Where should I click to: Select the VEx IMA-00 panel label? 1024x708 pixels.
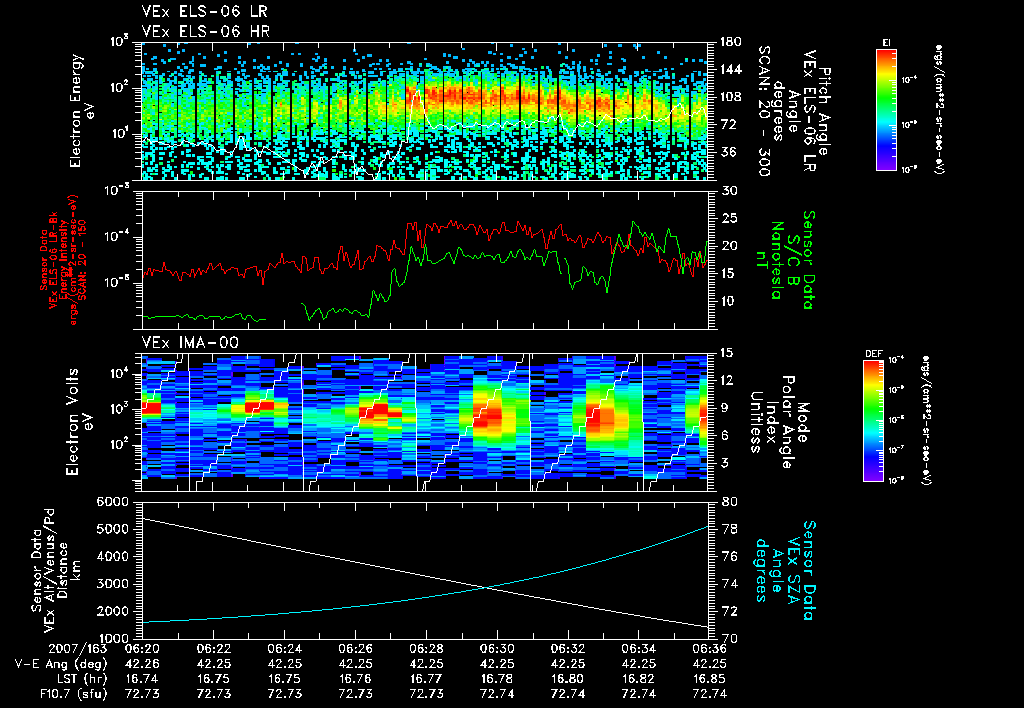pos(190,342)
